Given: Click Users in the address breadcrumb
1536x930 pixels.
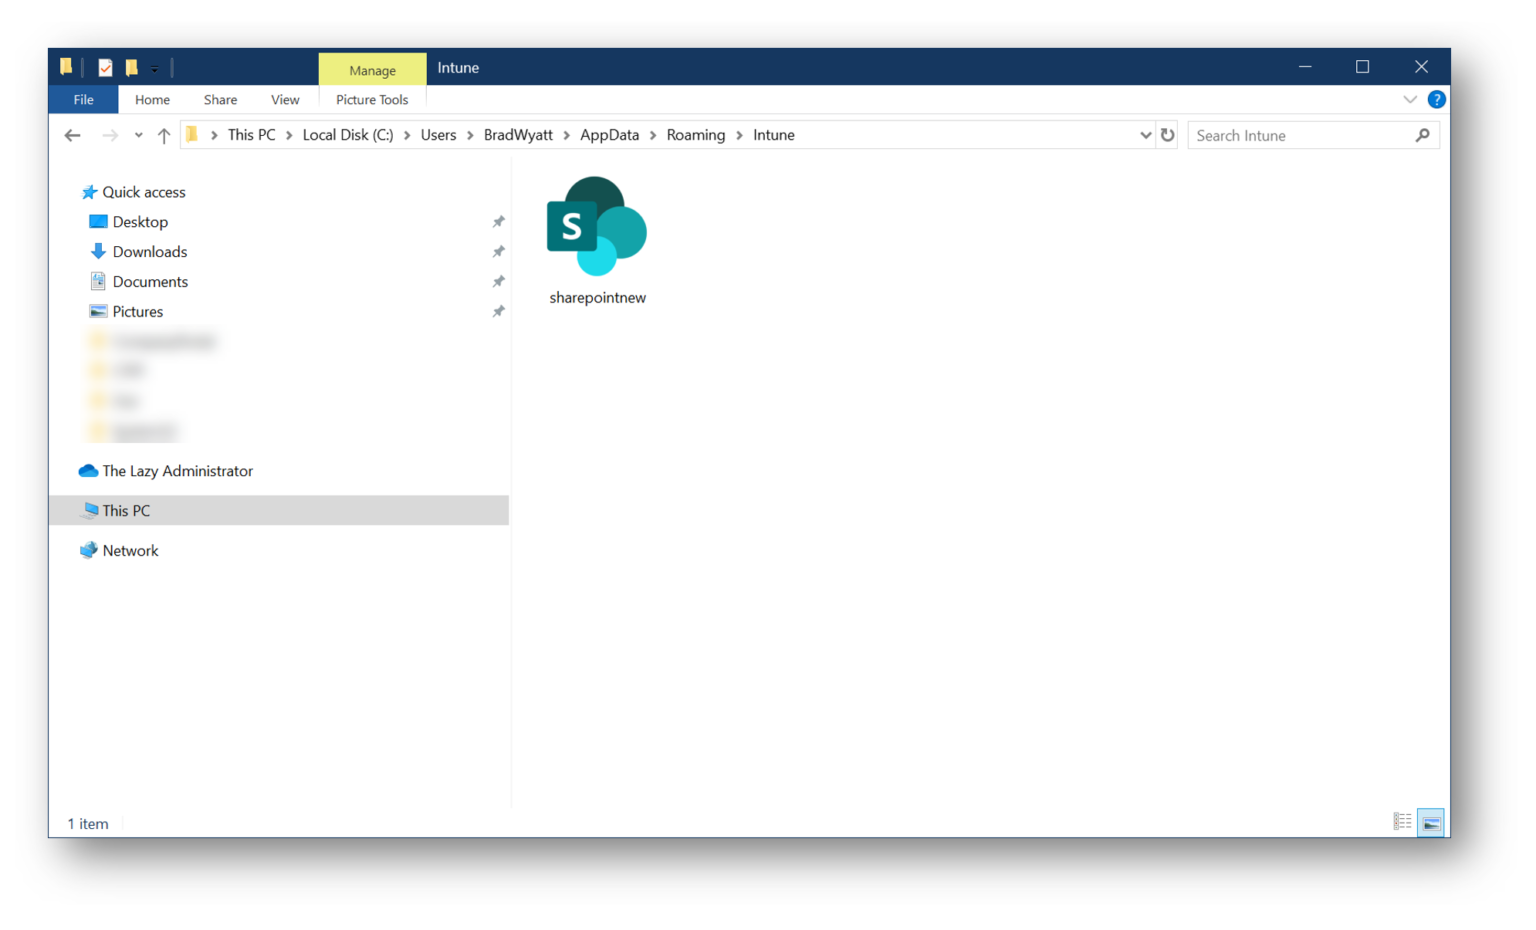Looking at the screenshot, I should (438, 135).
